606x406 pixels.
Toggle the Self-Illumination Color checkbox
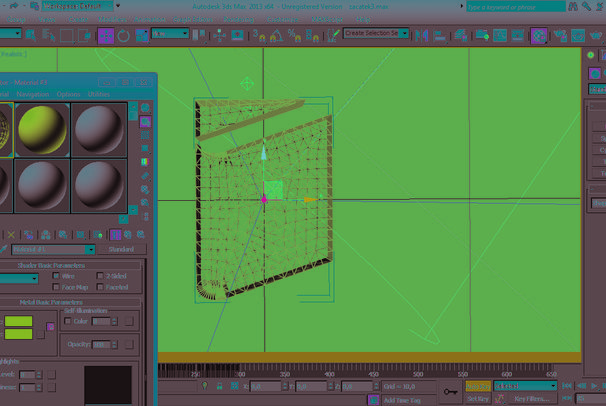click(68, 321)
